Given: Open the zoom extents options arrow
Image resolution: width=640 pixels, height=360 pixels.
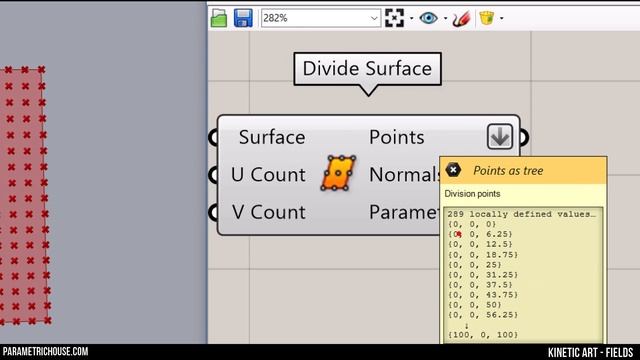Looking at the screenshot, I should pyautogui.click(x=411, y=18).
